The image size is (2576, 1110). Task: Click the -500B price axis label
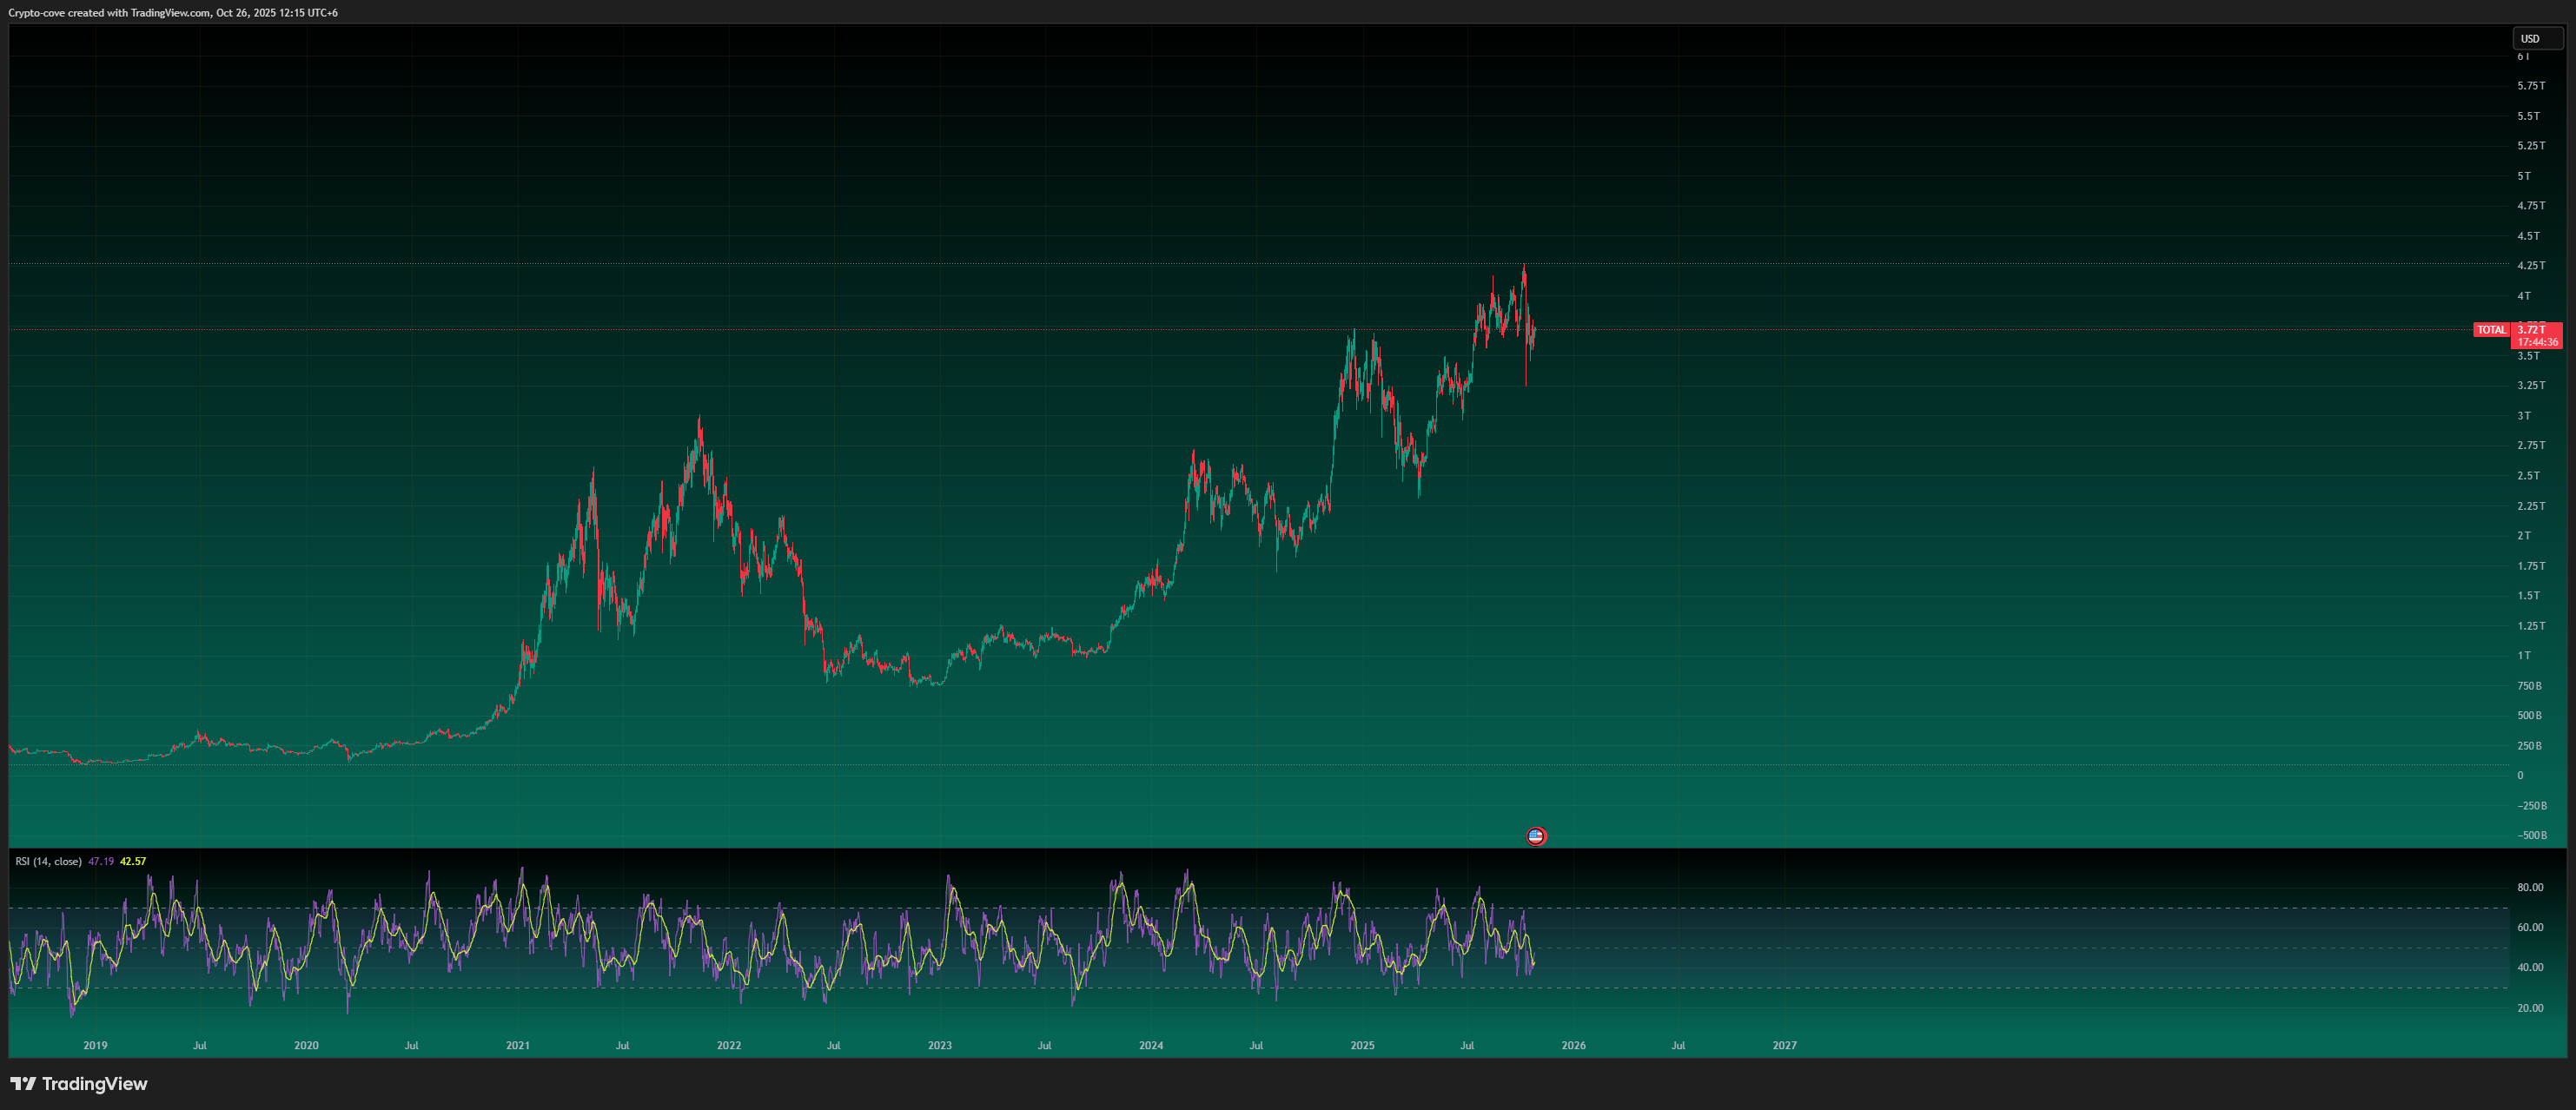(x=2532, y=835)
